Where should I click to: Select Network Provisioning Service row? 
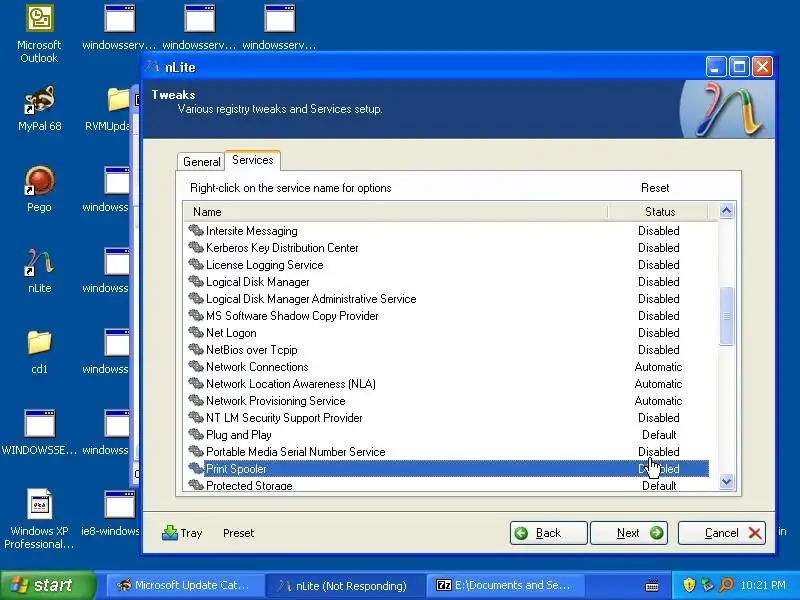446,401
